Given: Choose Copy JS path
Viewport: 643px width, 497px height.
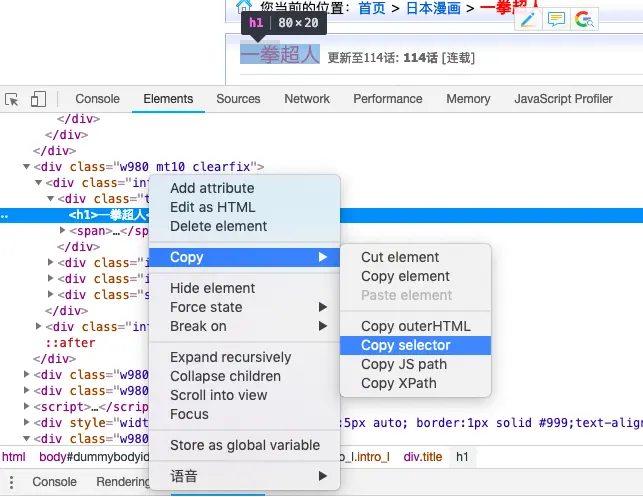Looking at the screenshot, I should [415, 364].
